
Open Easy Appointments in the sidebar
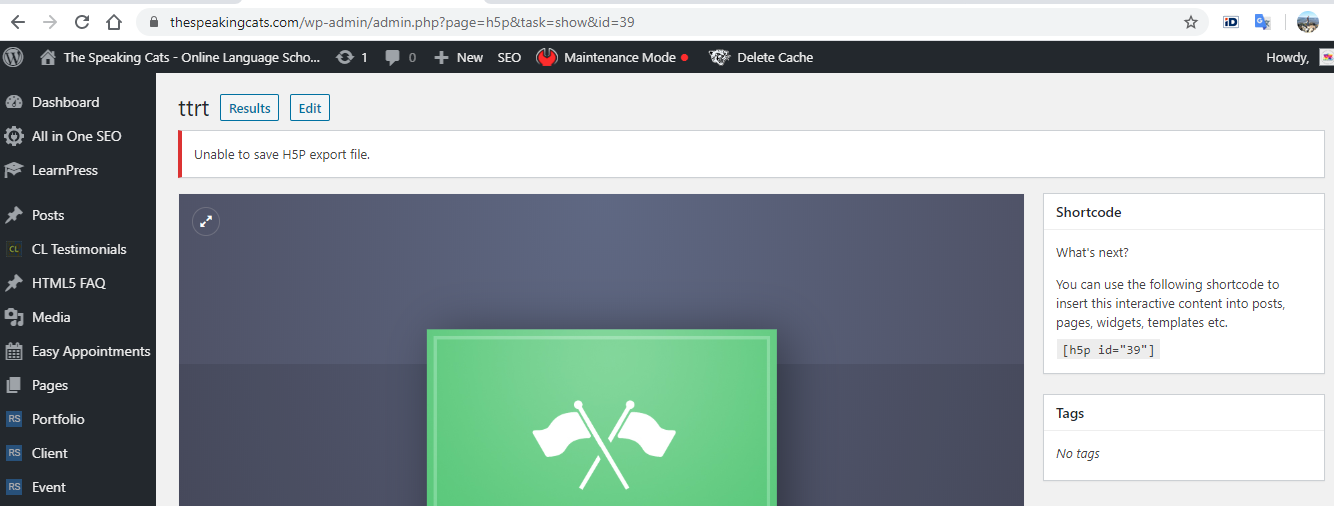(x=78, y=351)
